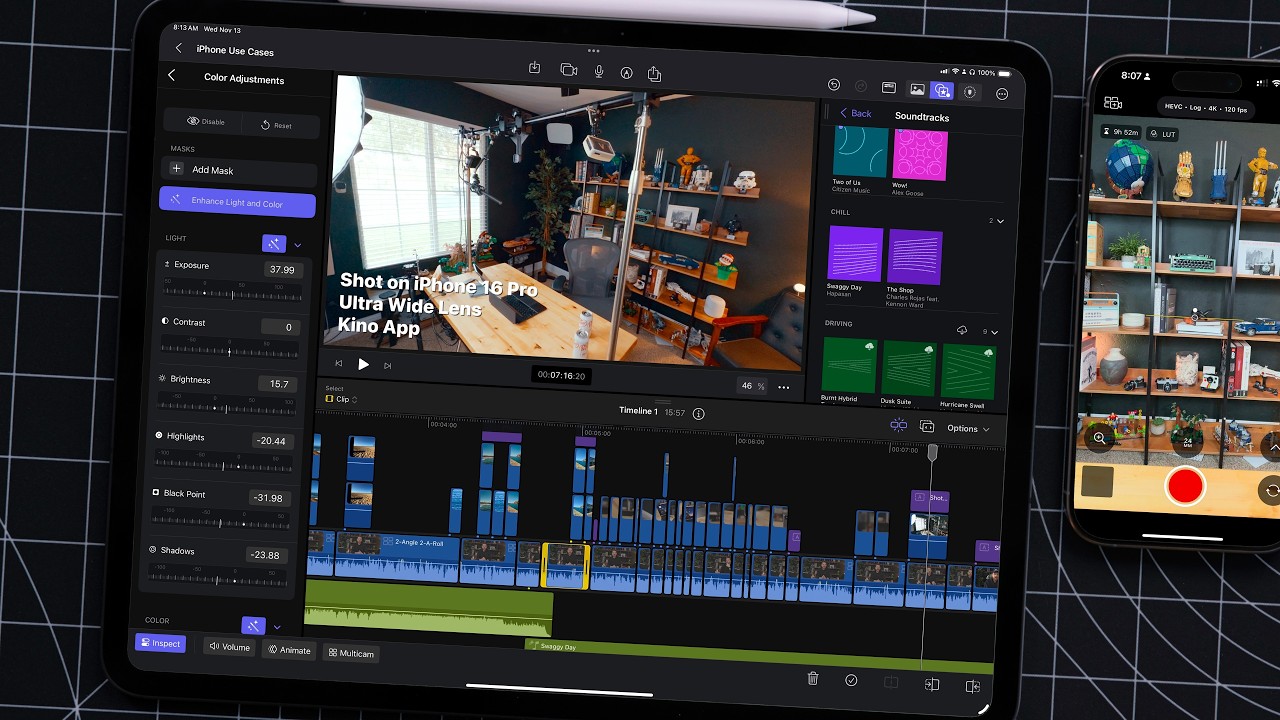
Task: Play the viewer preview
Action: coord(363,364)
